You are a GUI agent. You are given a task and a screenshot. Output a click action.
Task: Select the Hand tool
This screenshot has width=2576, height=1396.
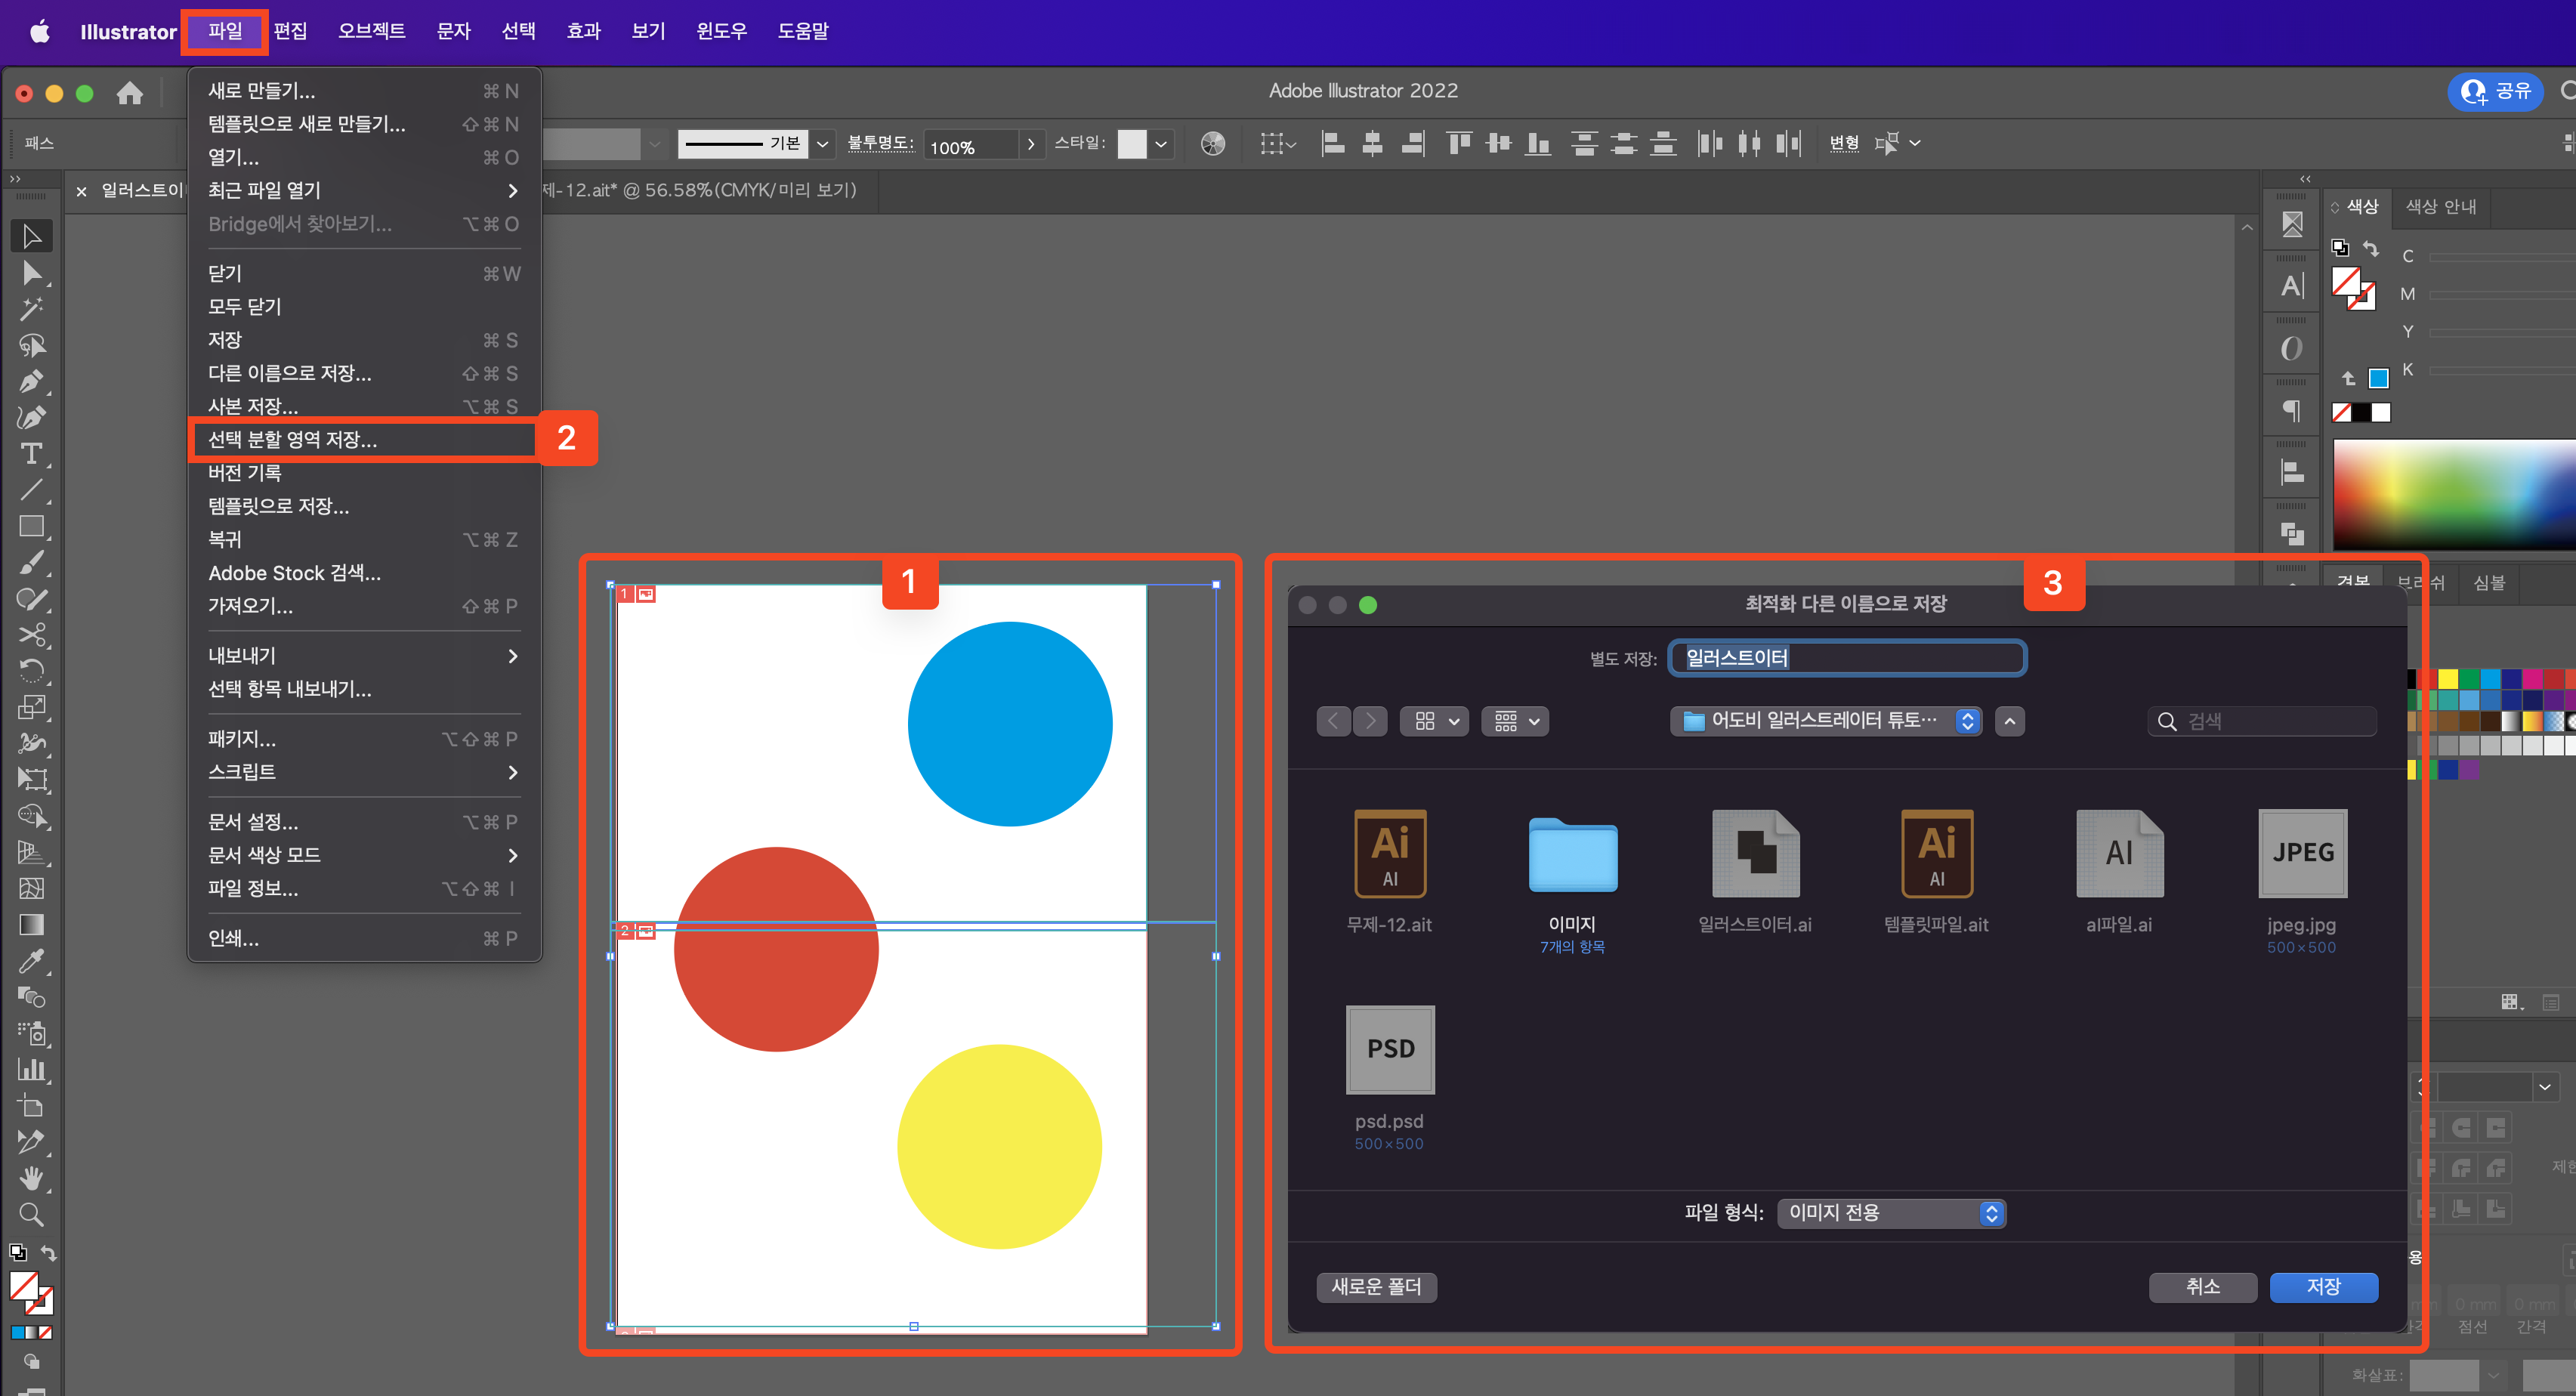pyautogui.click(x=31, y=1178)
